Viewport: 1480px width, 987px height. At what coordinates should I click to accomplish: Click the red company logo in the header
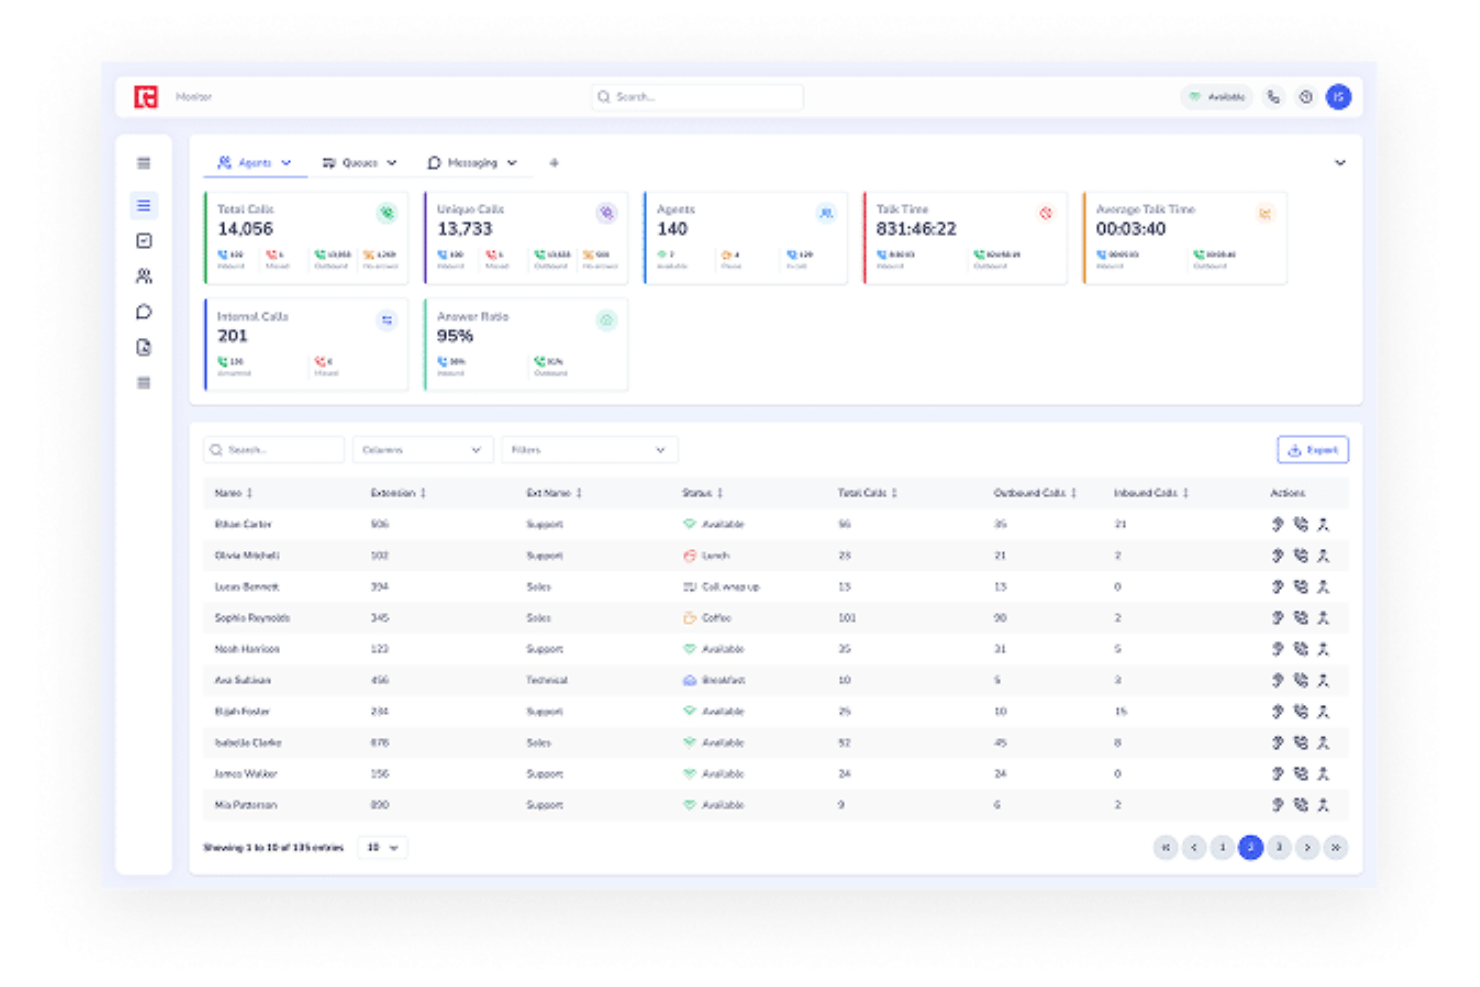(x=146, y=97)
